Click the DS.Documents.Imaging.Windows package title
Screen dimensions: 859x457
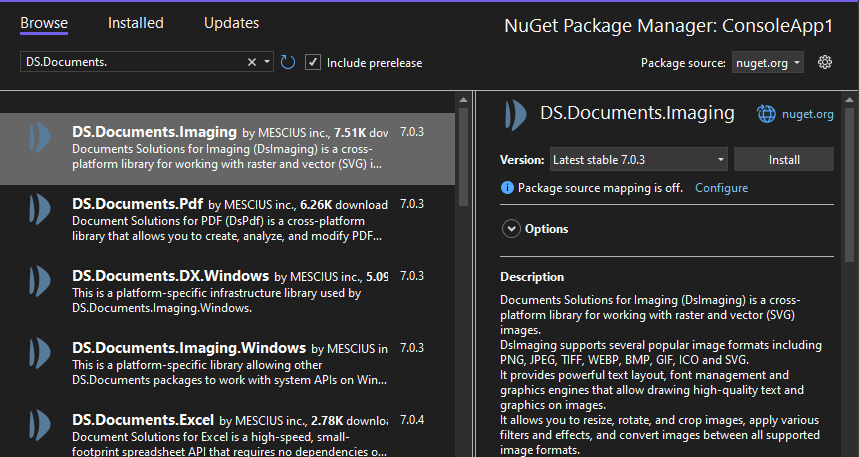[189, 348]
